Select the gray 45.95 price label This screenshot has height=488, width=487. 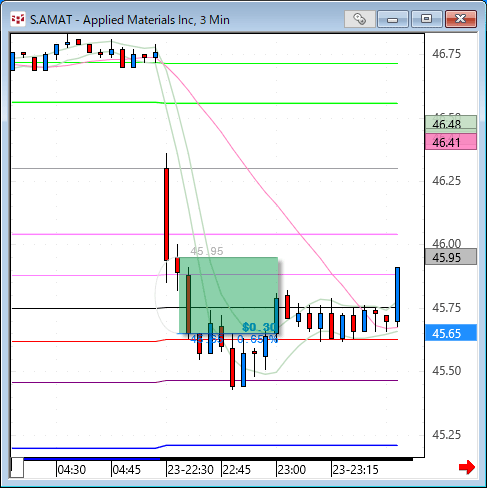click(x=451, y=257)
